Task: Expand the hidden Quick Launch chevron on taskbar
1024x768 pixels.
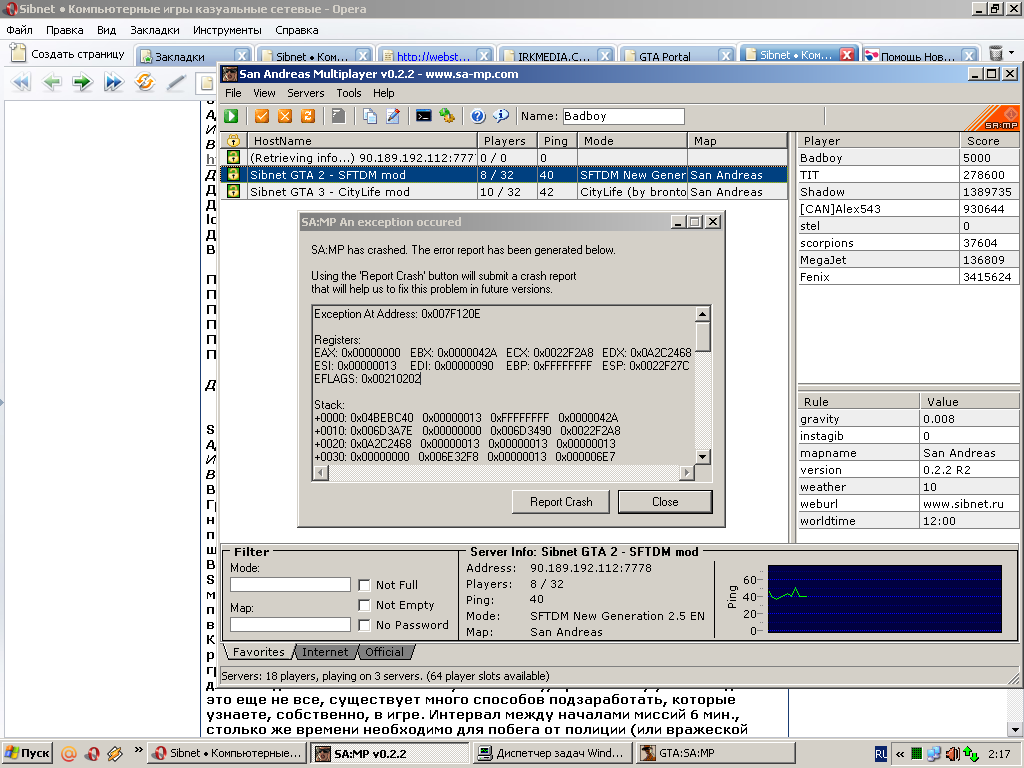Action: click(x=138, y=750)
